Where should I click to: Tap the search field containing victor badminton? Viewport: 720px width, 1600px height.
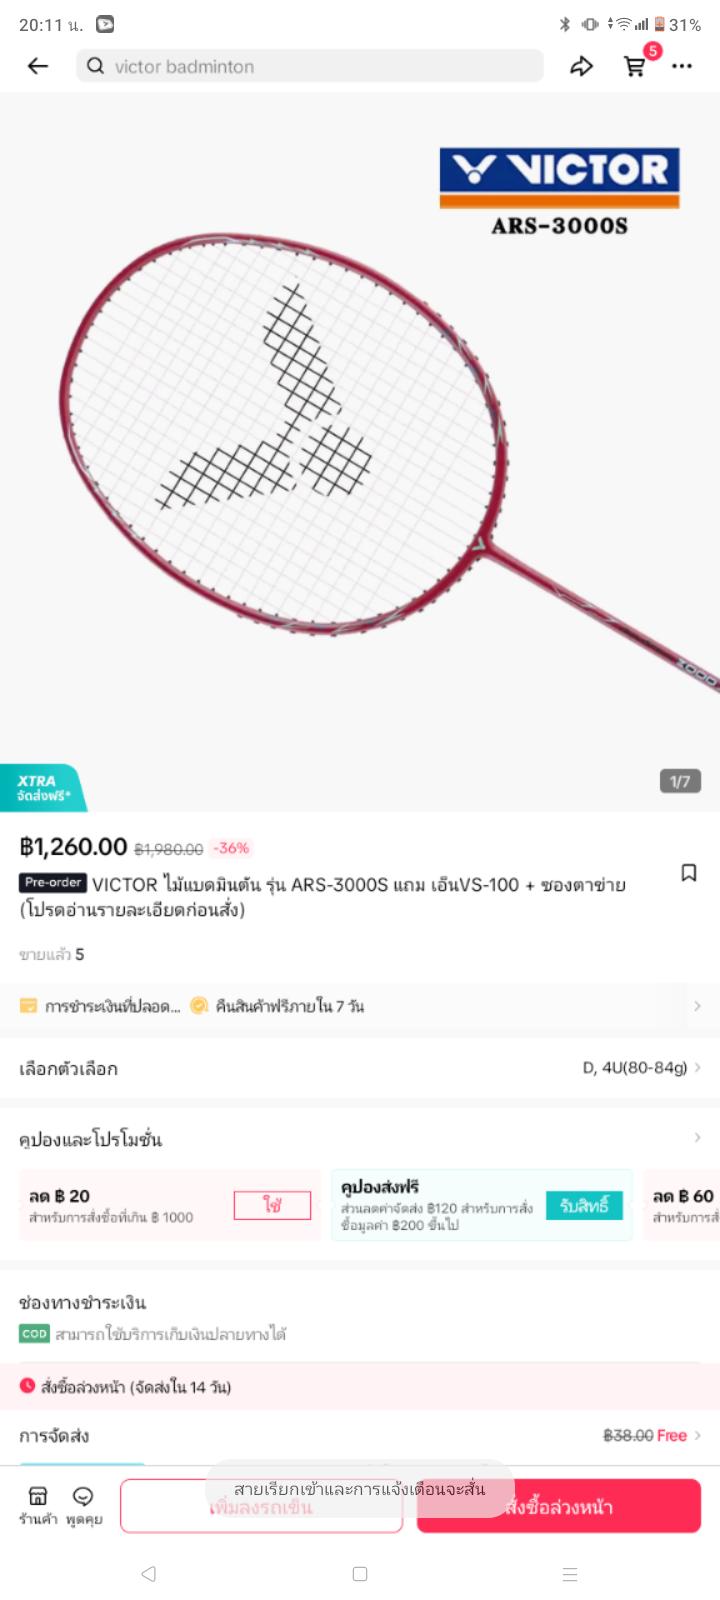click(x=310, y=66)
